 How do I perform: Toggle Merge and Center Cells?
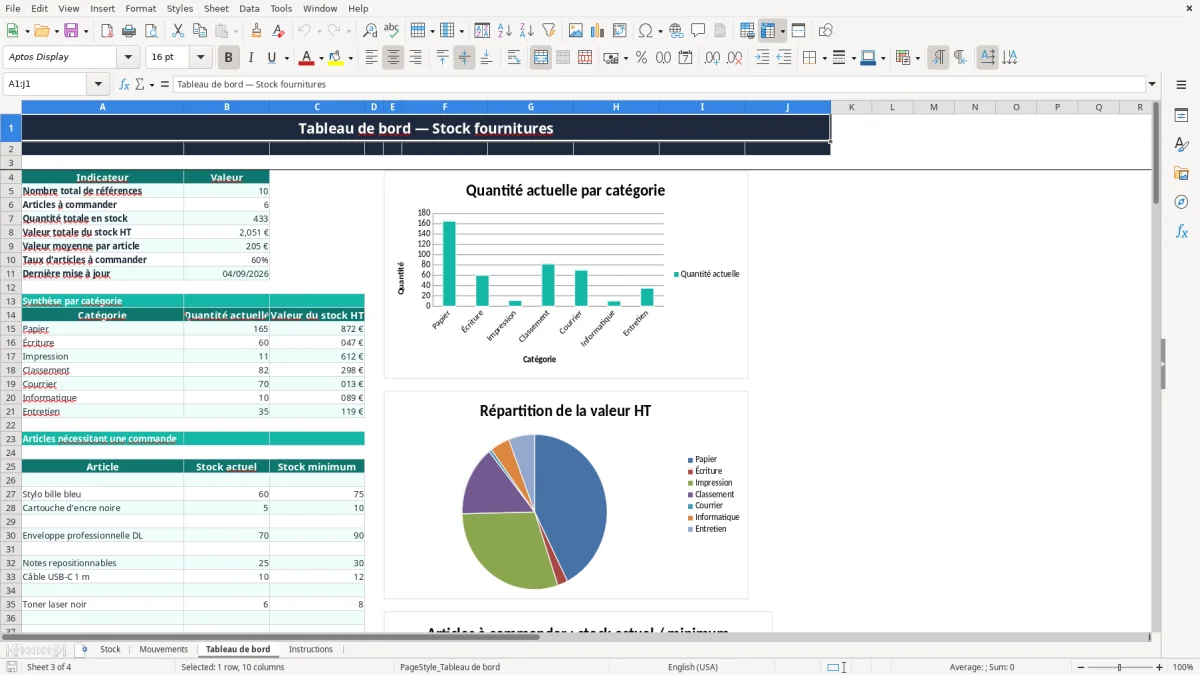tap(541, 58)
